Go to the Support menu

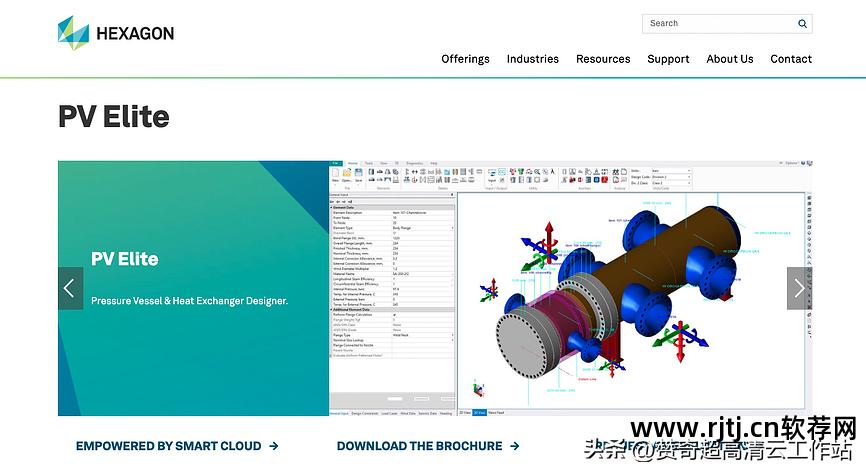pos(668,59)
